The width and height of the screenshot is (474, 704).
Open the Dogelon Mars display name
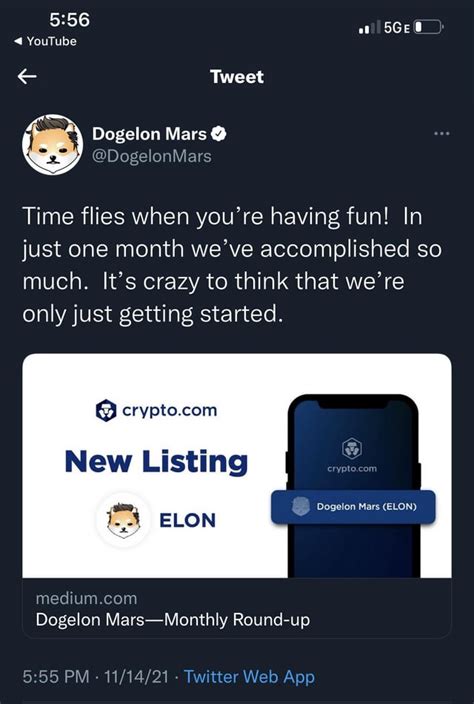click(149, 134)
